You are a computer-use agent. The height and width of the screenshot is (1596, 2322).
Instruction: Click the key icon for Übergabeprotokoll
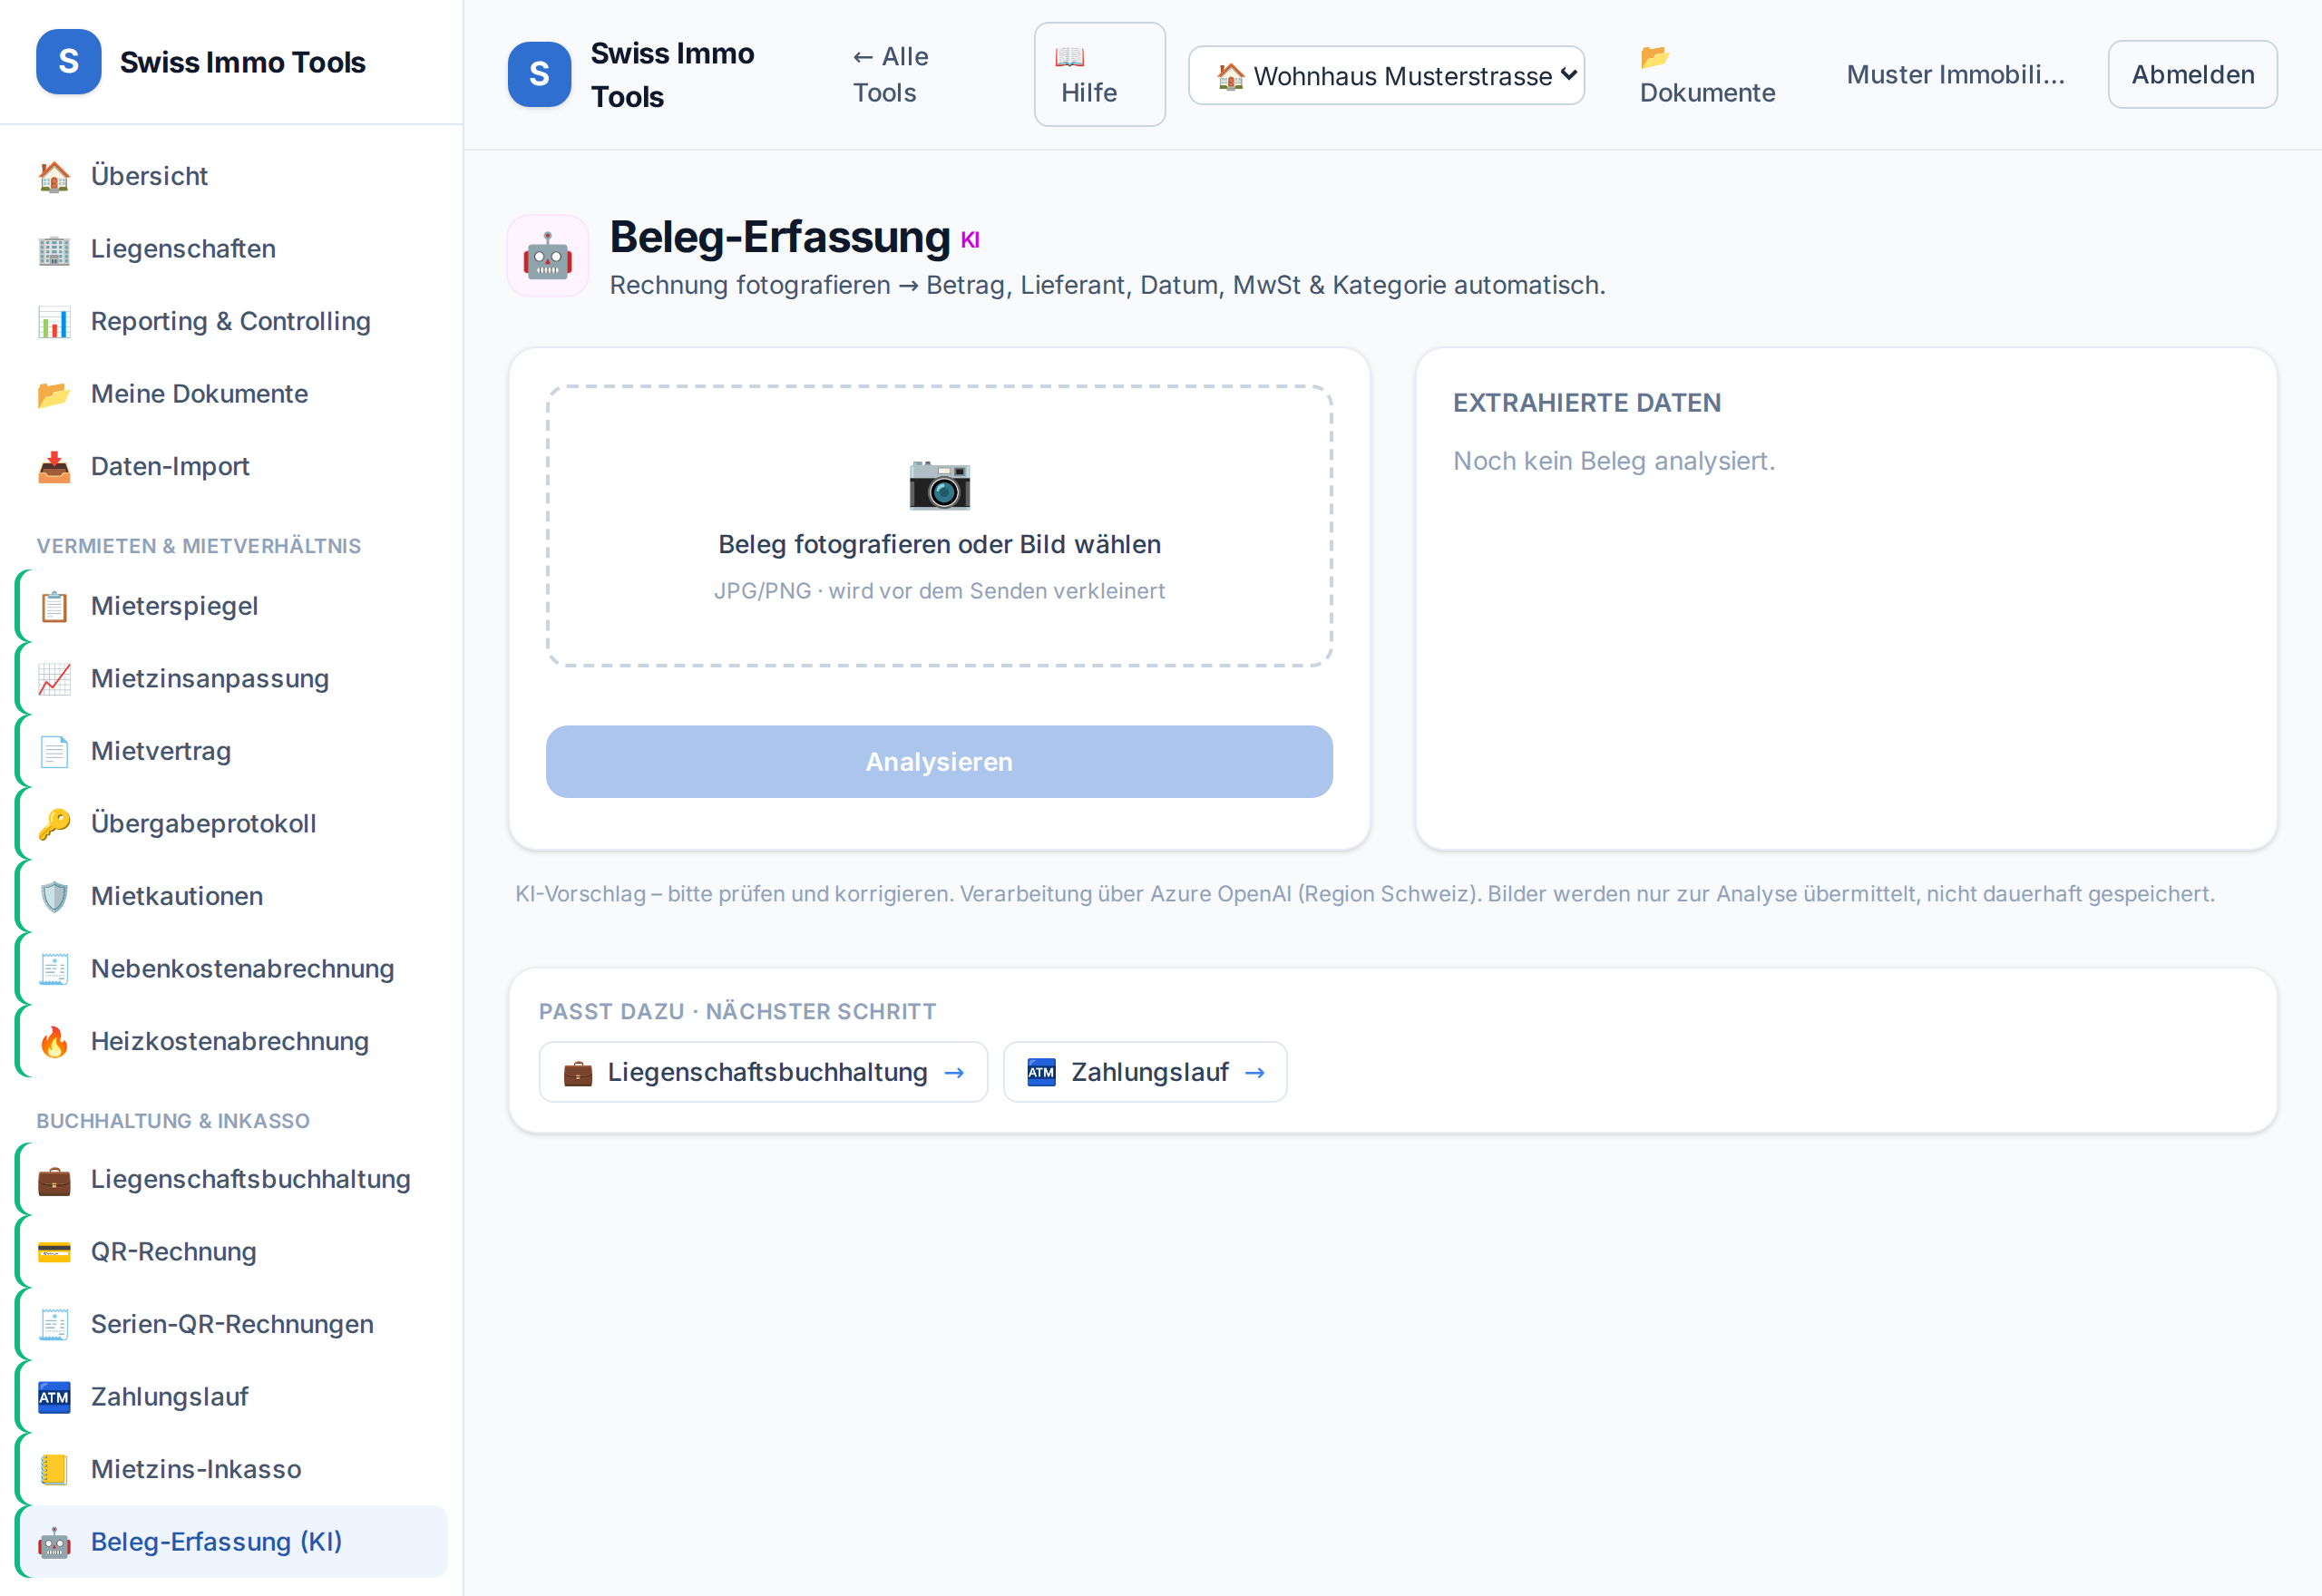point(54,824)
